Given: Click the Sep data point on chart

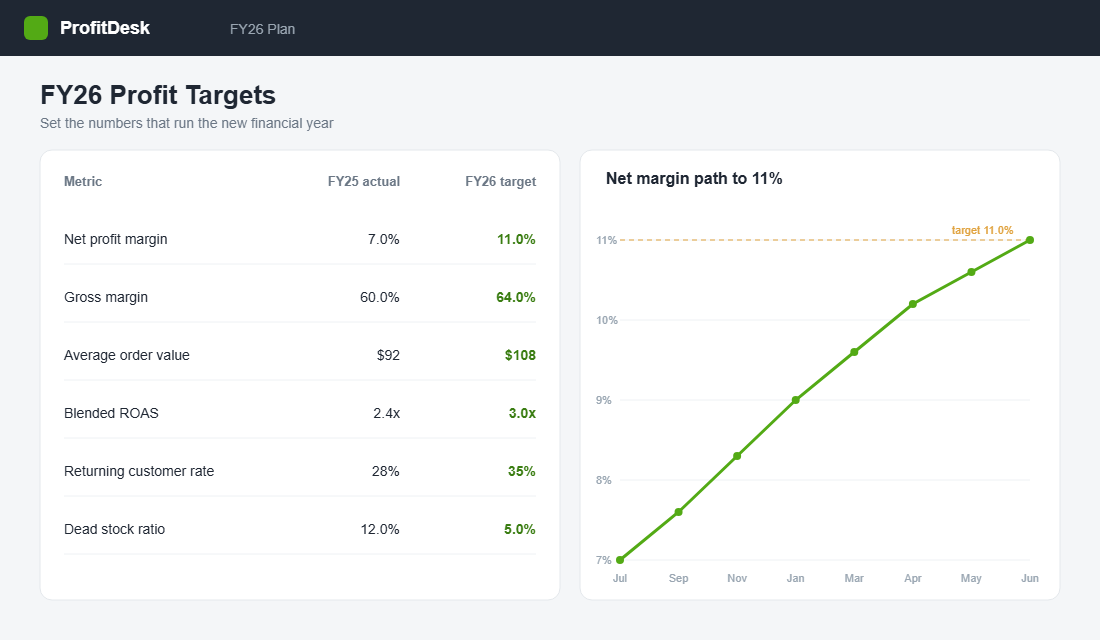Looking at the screenshot, I should pyautogui.click(x=678, y=512).
